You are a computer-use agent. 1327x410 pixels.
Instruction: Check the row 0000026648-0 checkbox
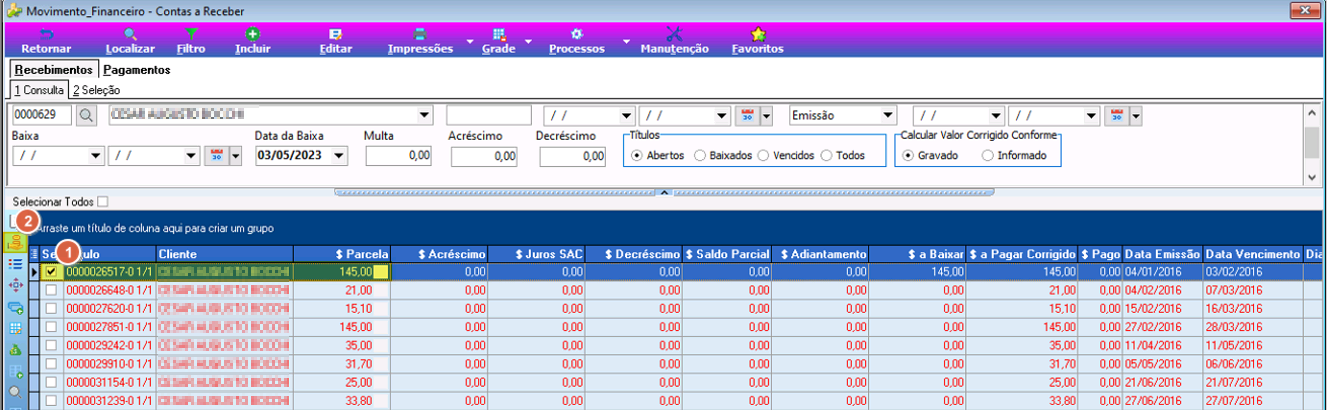pos(51,290)
